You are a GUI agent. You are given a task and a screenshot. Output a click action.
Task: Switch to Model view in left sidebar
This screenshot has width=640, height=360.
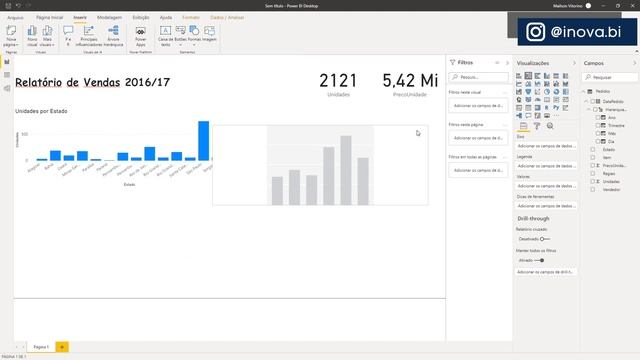tap(7, 88)
